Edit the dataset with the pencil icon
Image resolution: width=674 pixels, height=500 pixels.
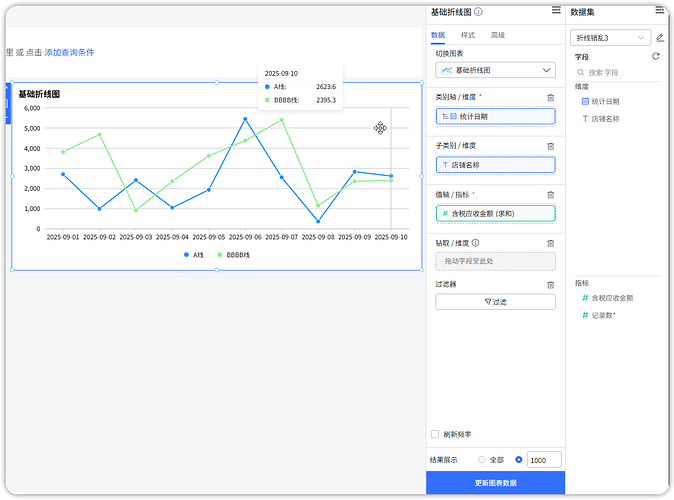point(660,38)
